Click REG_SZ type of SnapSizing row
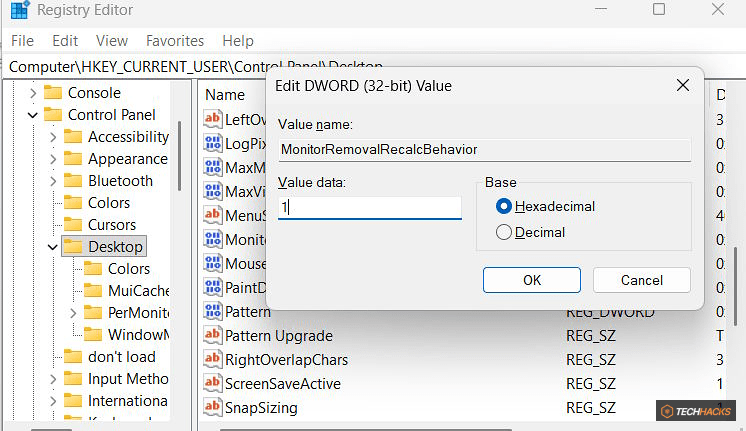Screen dimensions: 746x431 [591, 408]
